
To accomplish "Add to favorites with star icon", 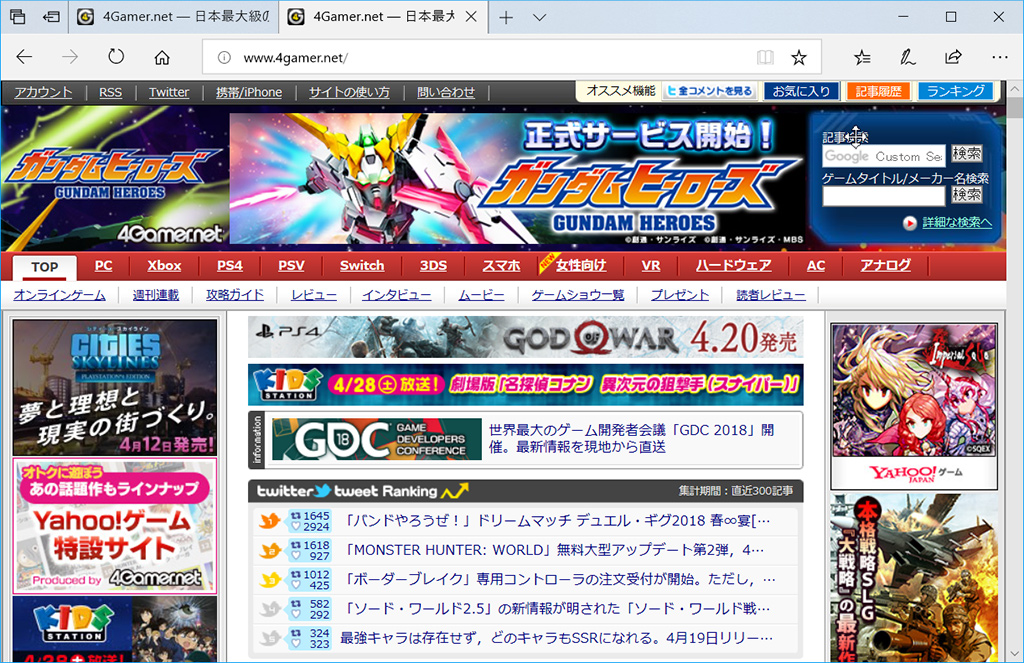I will click(799, 57).
